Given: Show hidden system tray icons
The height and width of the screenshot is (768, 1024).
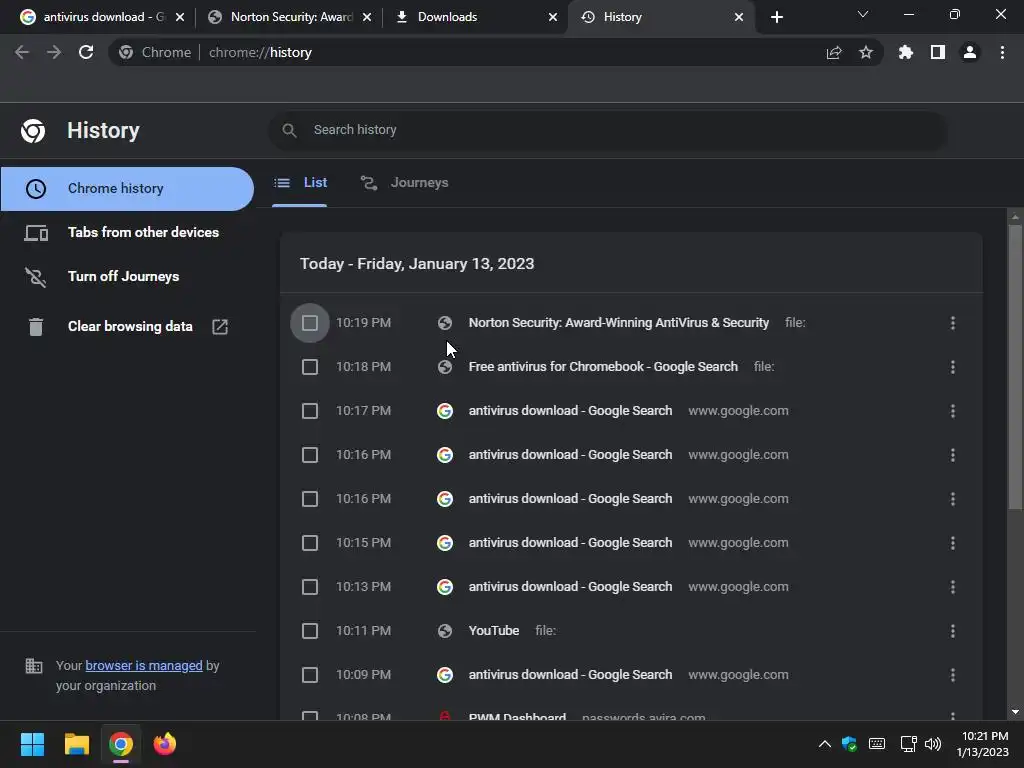Looking at the screenshot, I should (x=825, y=744).
